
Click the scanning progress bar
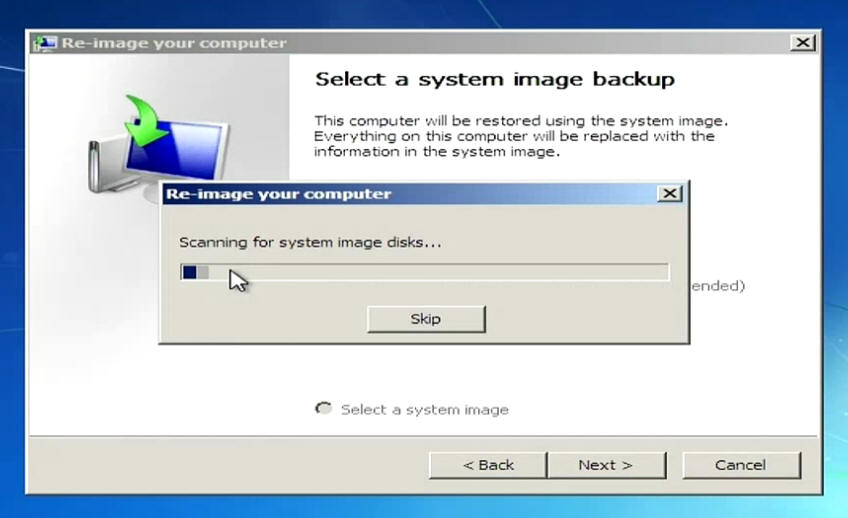(x=425, y=272)
